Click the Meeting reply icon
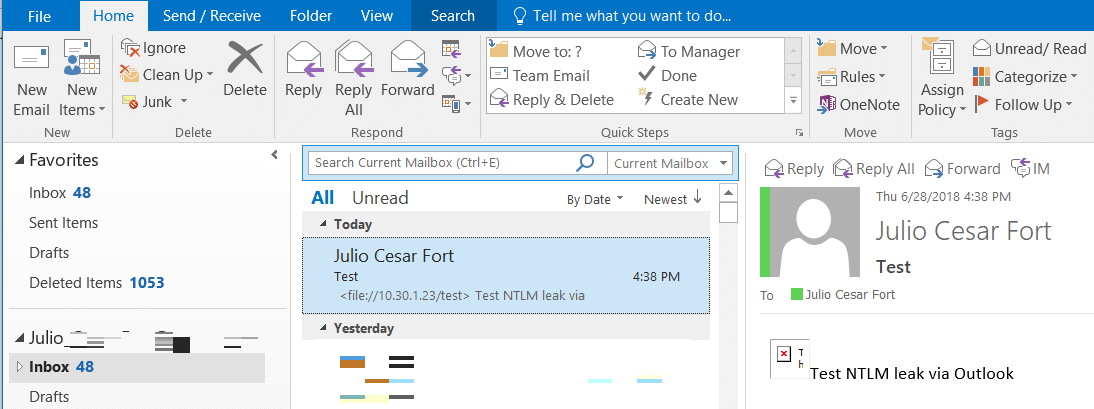 pyautogui.click(x=451, y=50)
